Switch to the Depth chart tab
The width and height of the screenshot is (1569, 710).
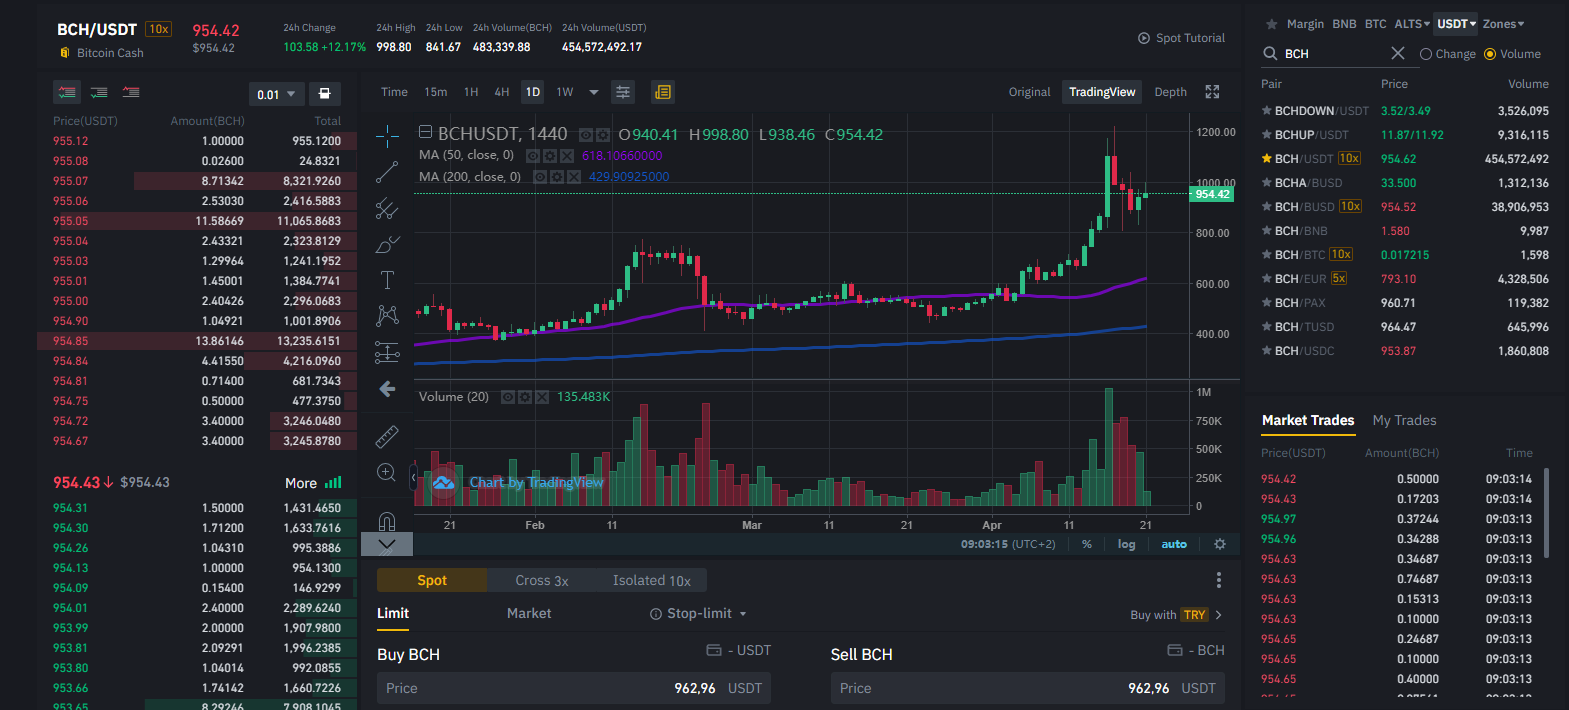click(x=1170, y=92)
